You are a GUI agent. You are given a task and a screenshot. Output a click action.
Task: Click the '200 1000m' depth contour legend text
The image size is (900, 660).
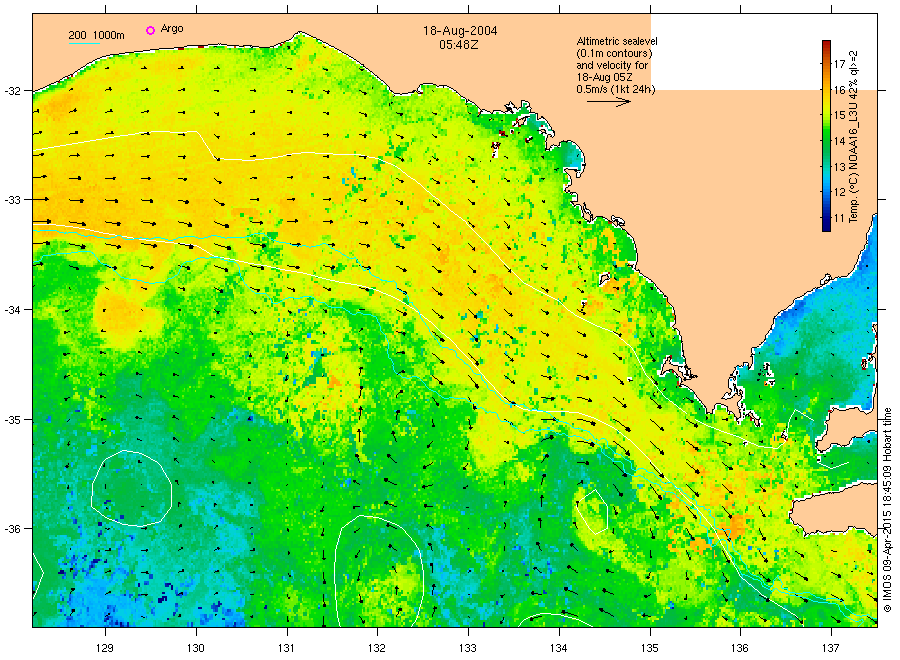point(96,35)
